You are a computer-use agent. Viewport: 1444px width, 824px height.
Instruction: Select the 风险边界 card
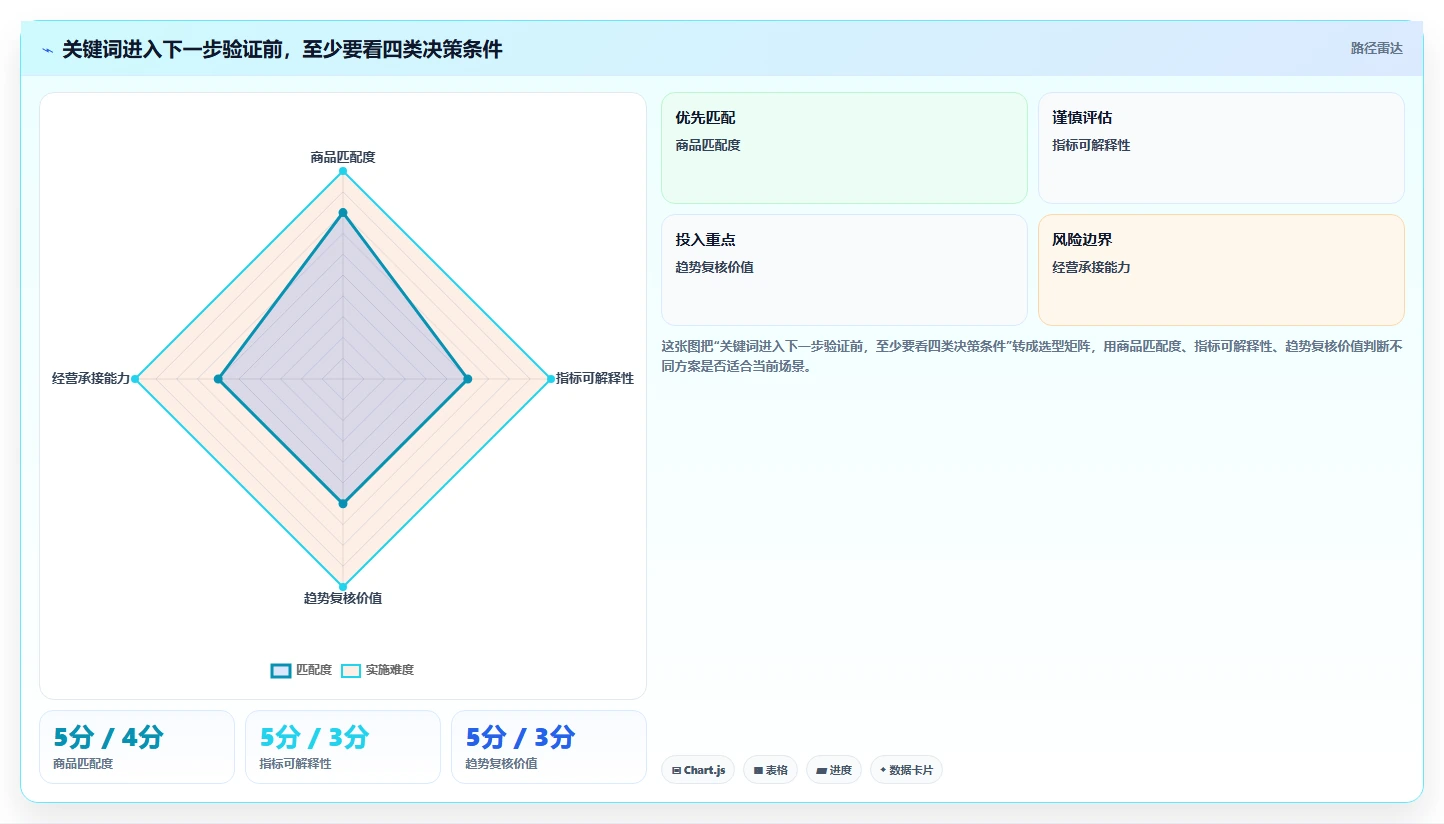pos(1221,270)
